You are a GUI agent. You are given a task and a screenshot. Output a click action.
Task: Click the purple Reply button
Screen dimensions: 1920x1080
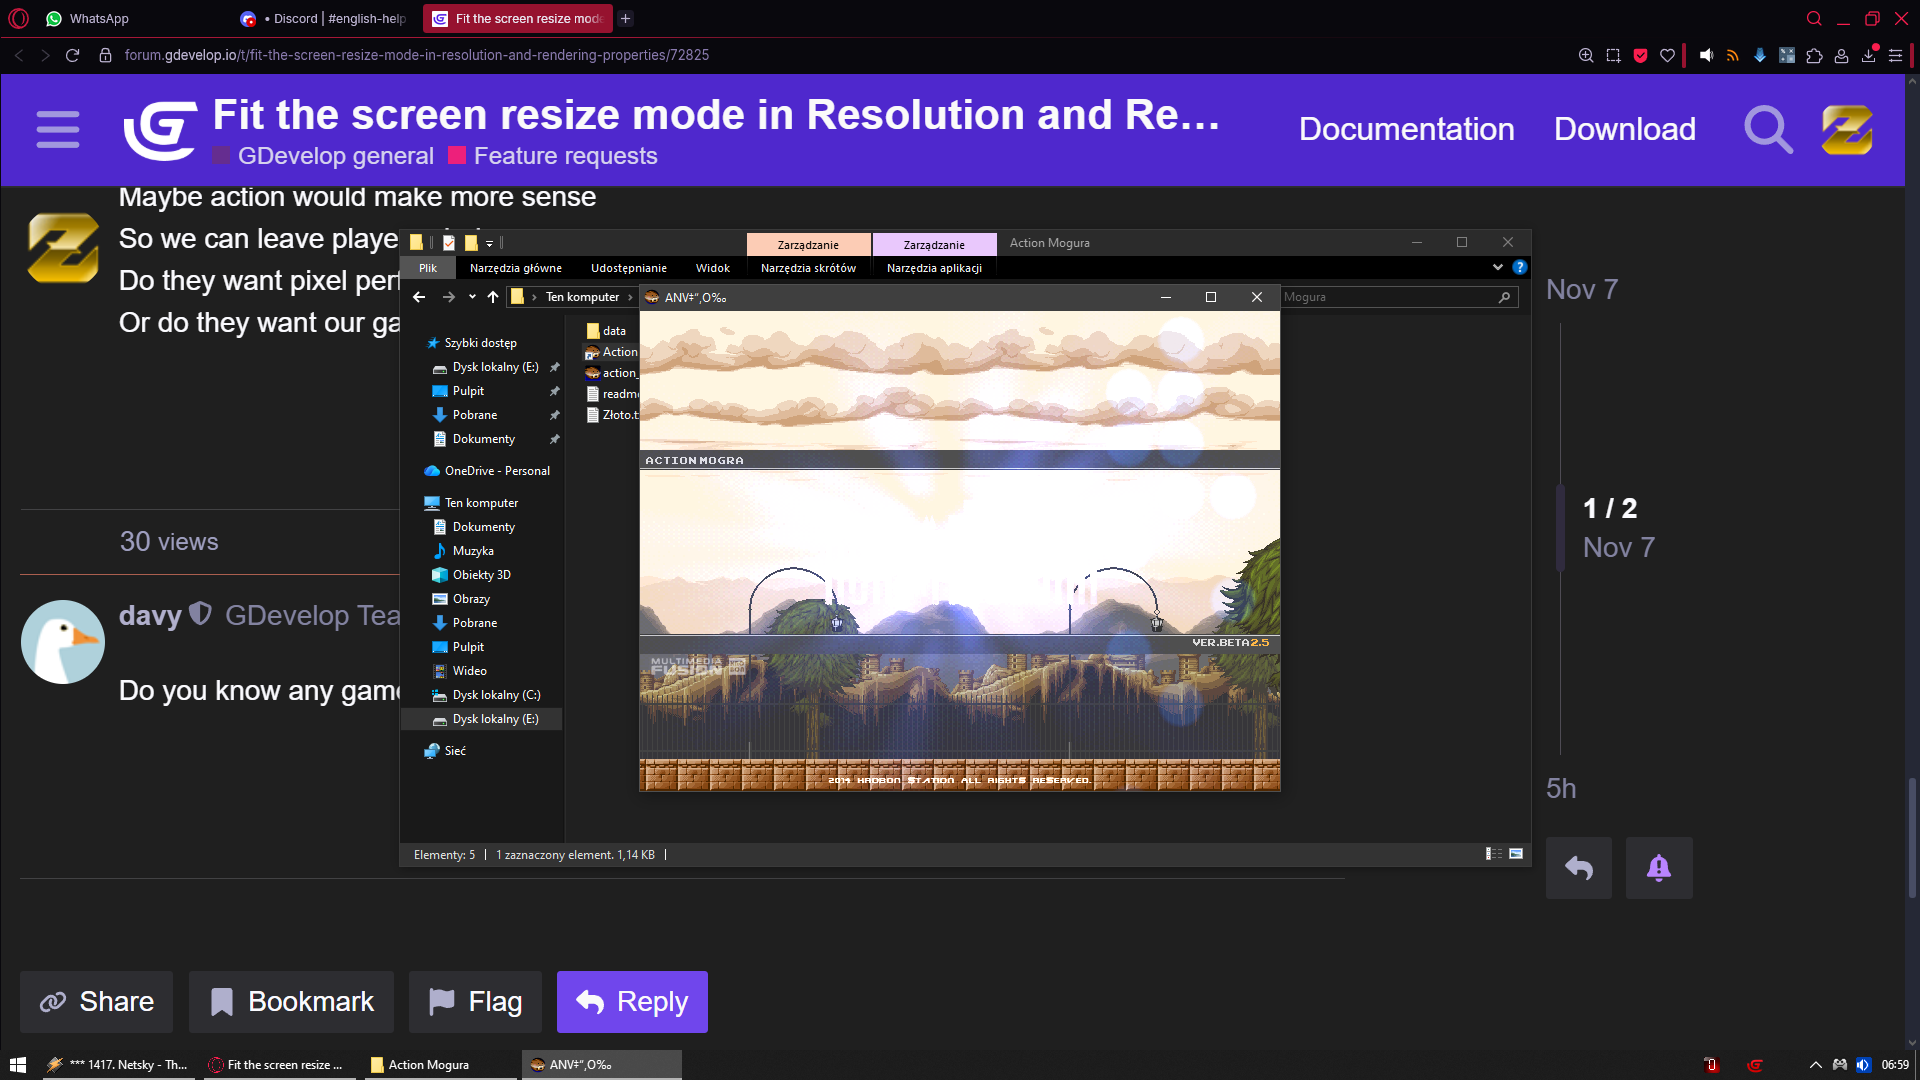[632, 1002]
